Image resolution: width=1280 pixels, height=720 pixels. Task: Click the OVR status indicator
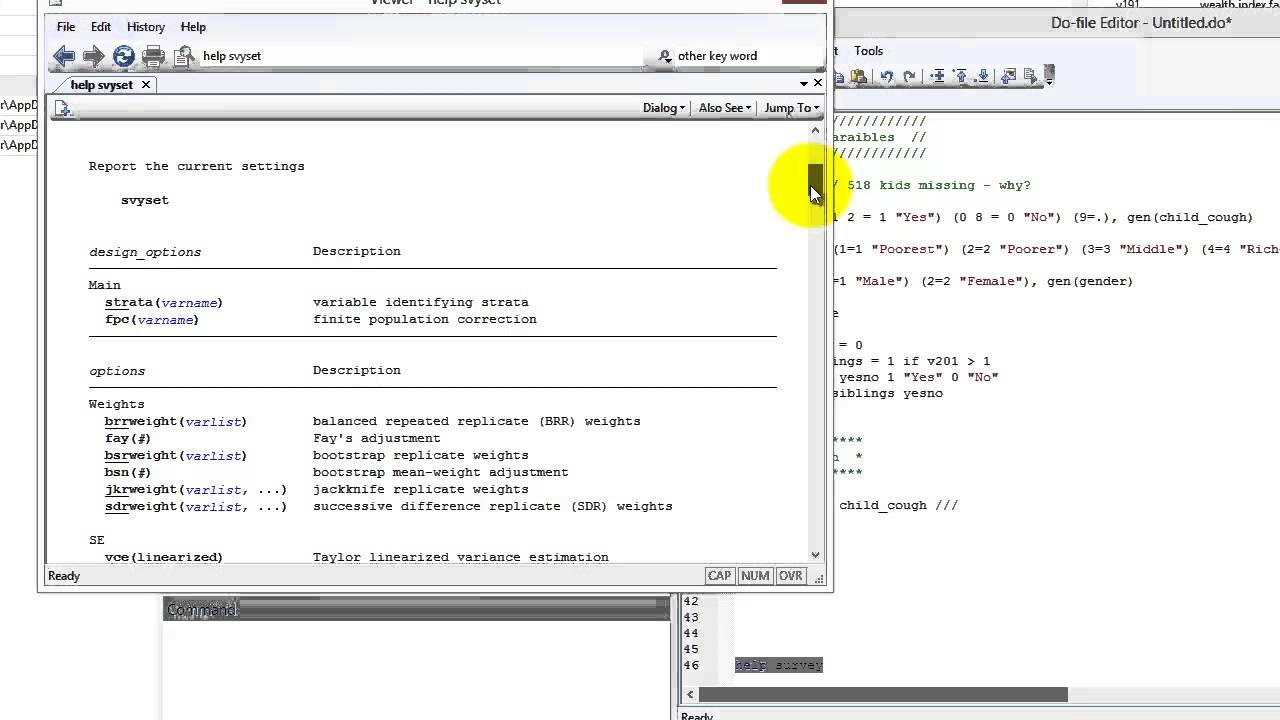click(791, 576)
